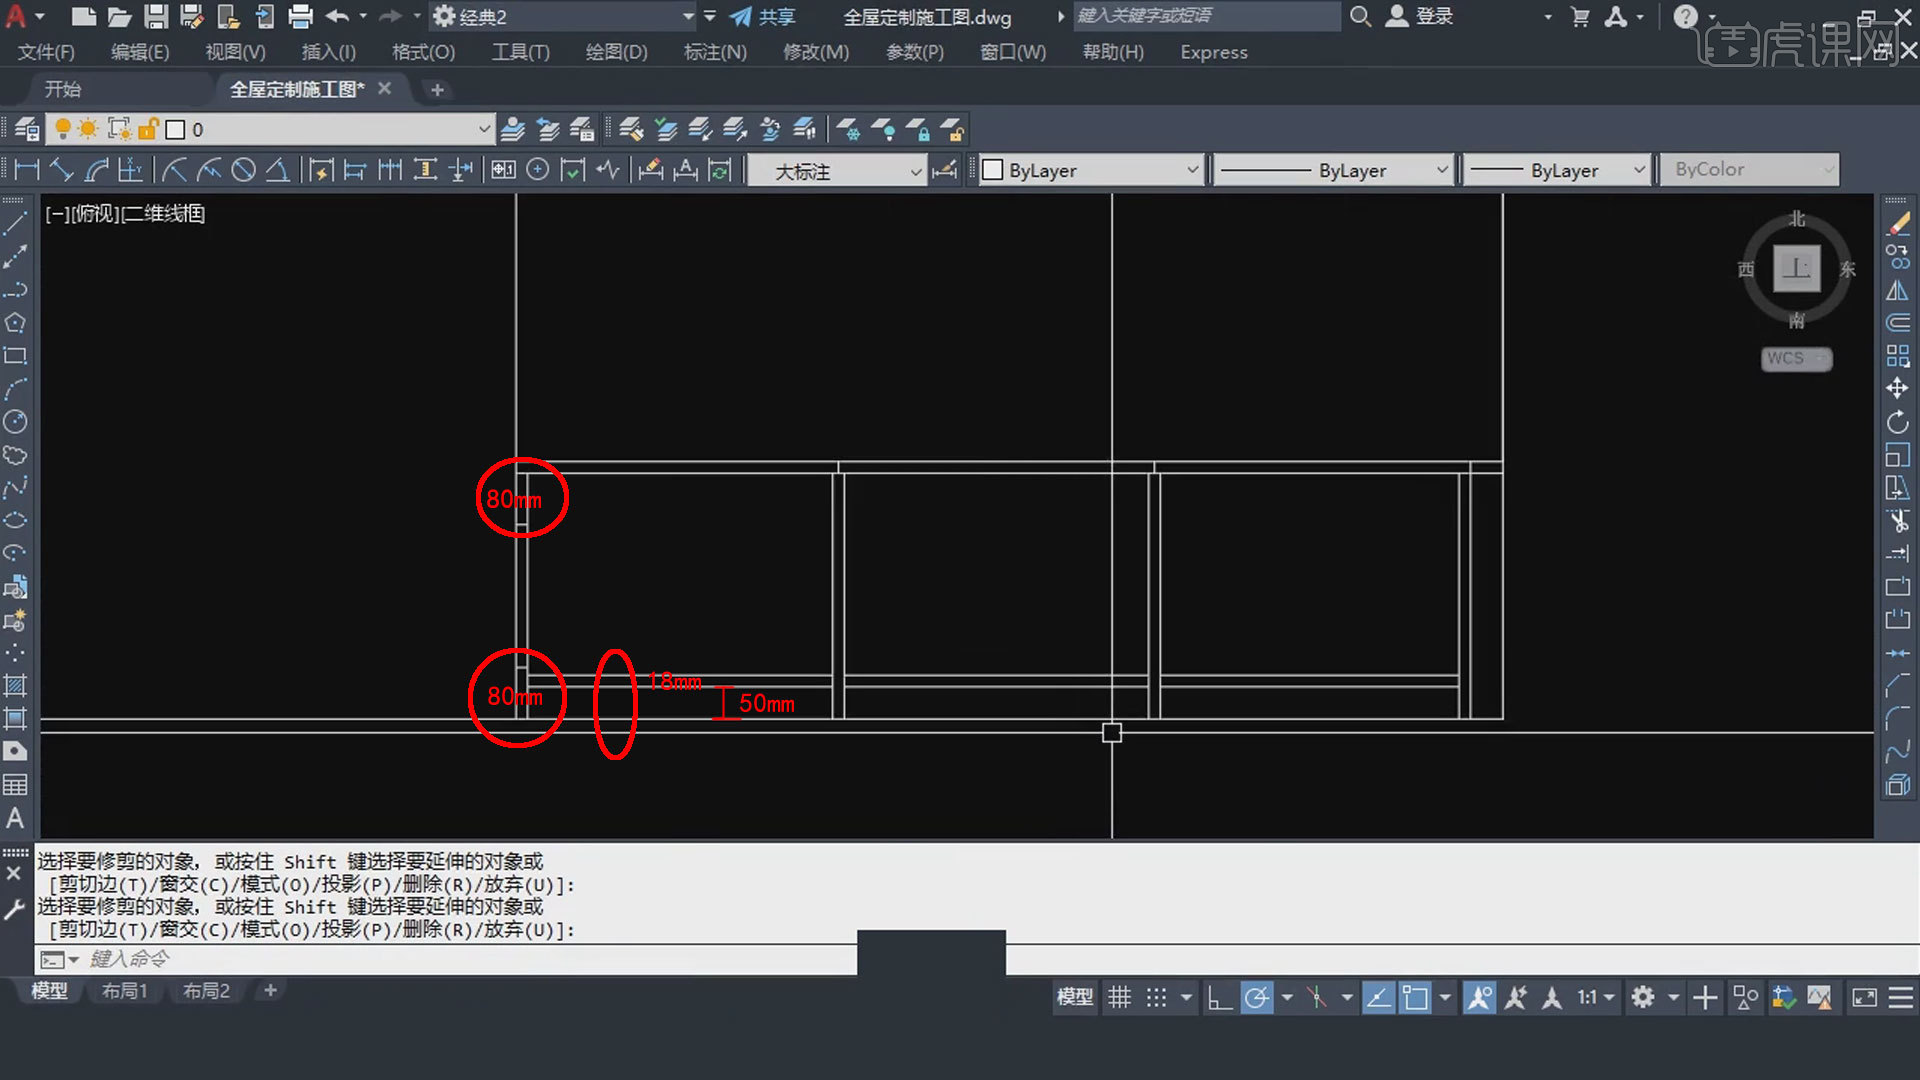
Task: Select the Rotate tool
Action: click(x=1897, y=422)
